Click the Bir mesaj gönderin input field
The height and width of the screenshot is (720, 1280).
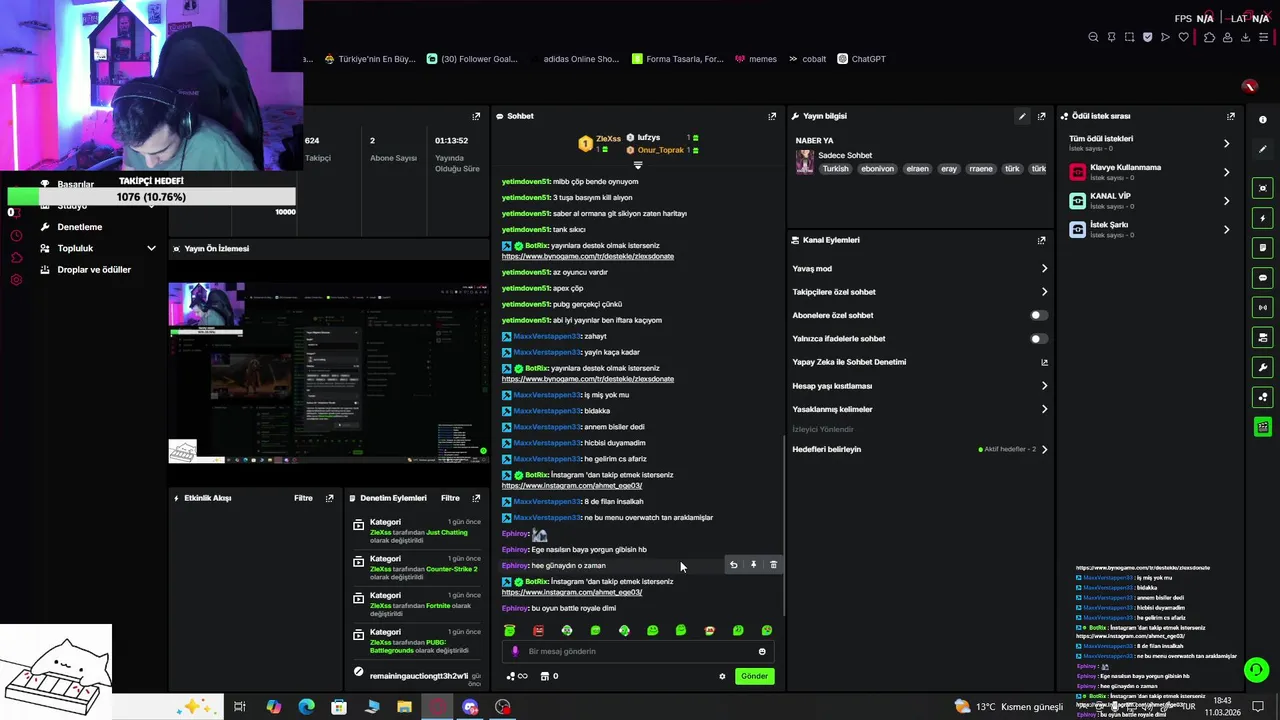(638, 651)
